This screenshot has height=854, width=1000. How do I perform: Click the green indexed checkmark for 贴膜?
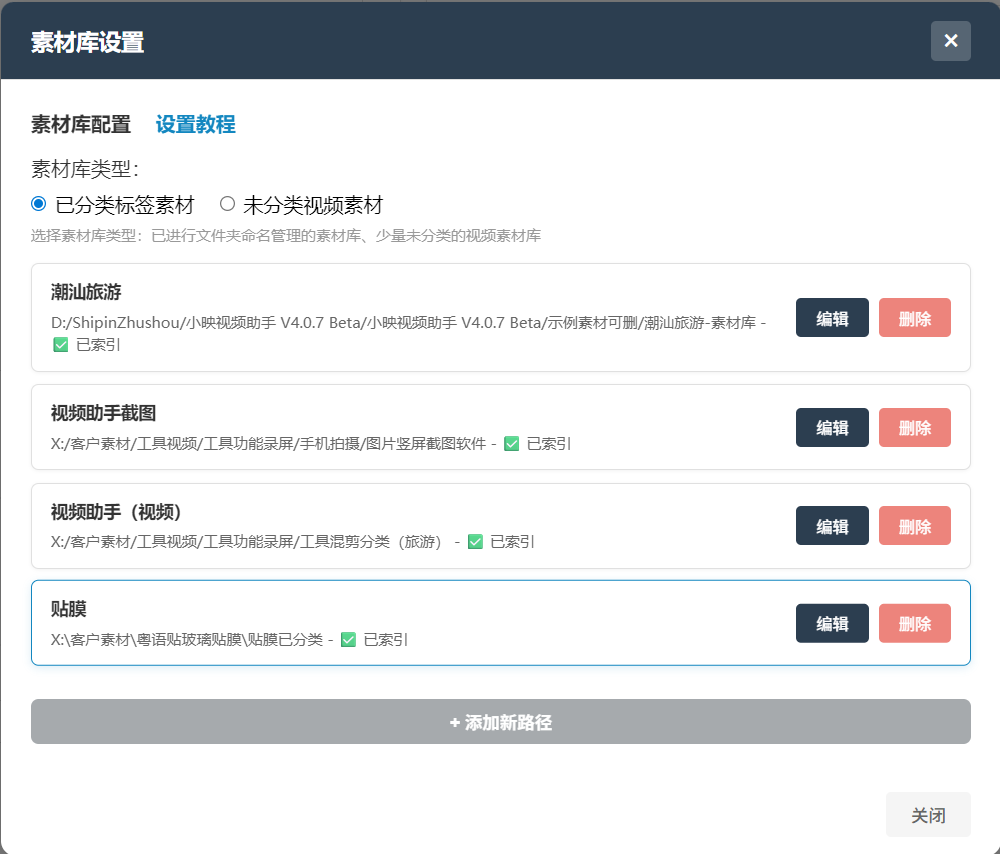(x=348, y=640)
